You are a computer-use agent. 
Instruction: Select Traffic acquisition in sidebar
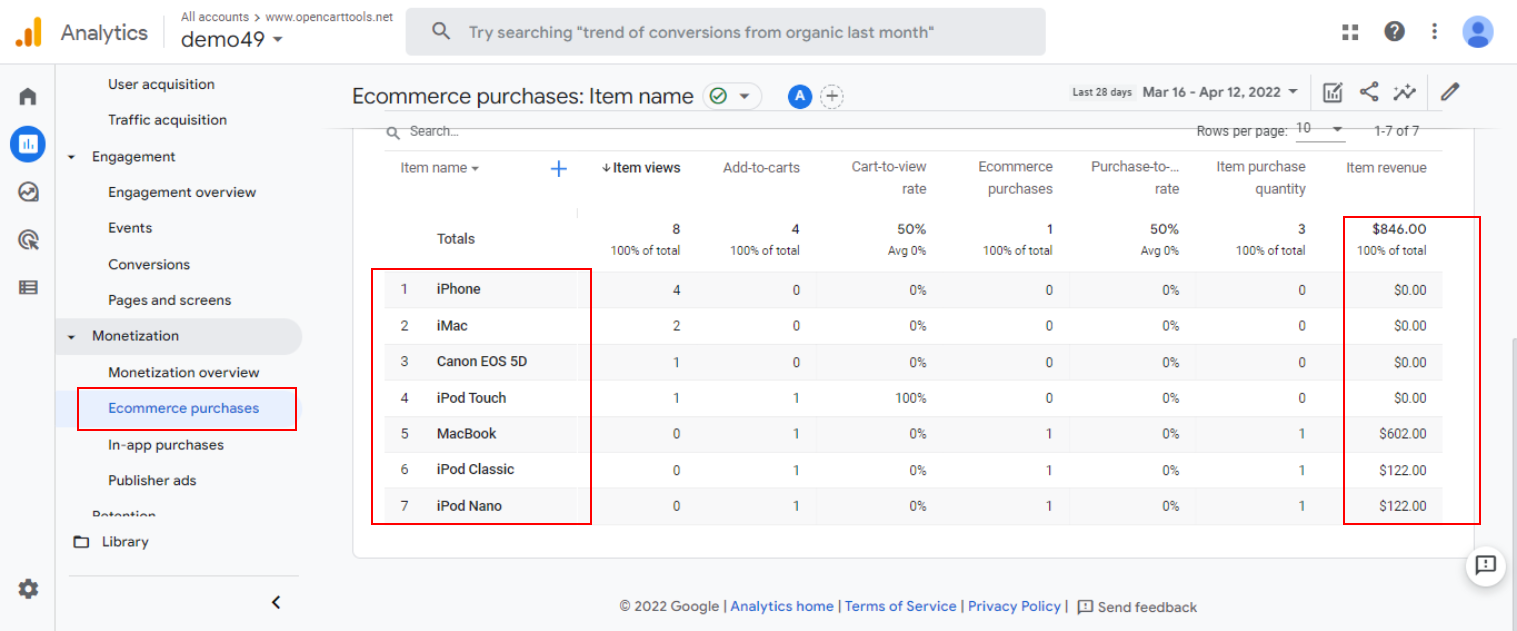click(167, 120)
